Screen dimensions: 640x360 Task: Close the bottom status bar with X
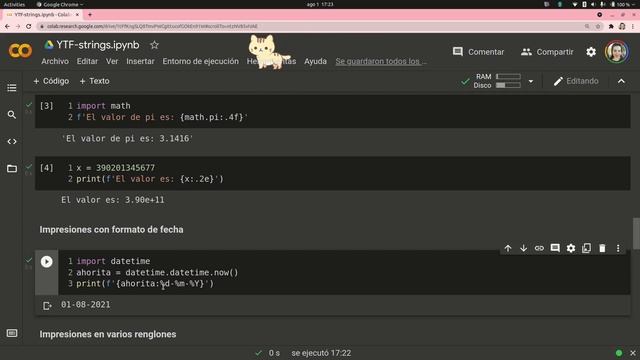(633, 353)
